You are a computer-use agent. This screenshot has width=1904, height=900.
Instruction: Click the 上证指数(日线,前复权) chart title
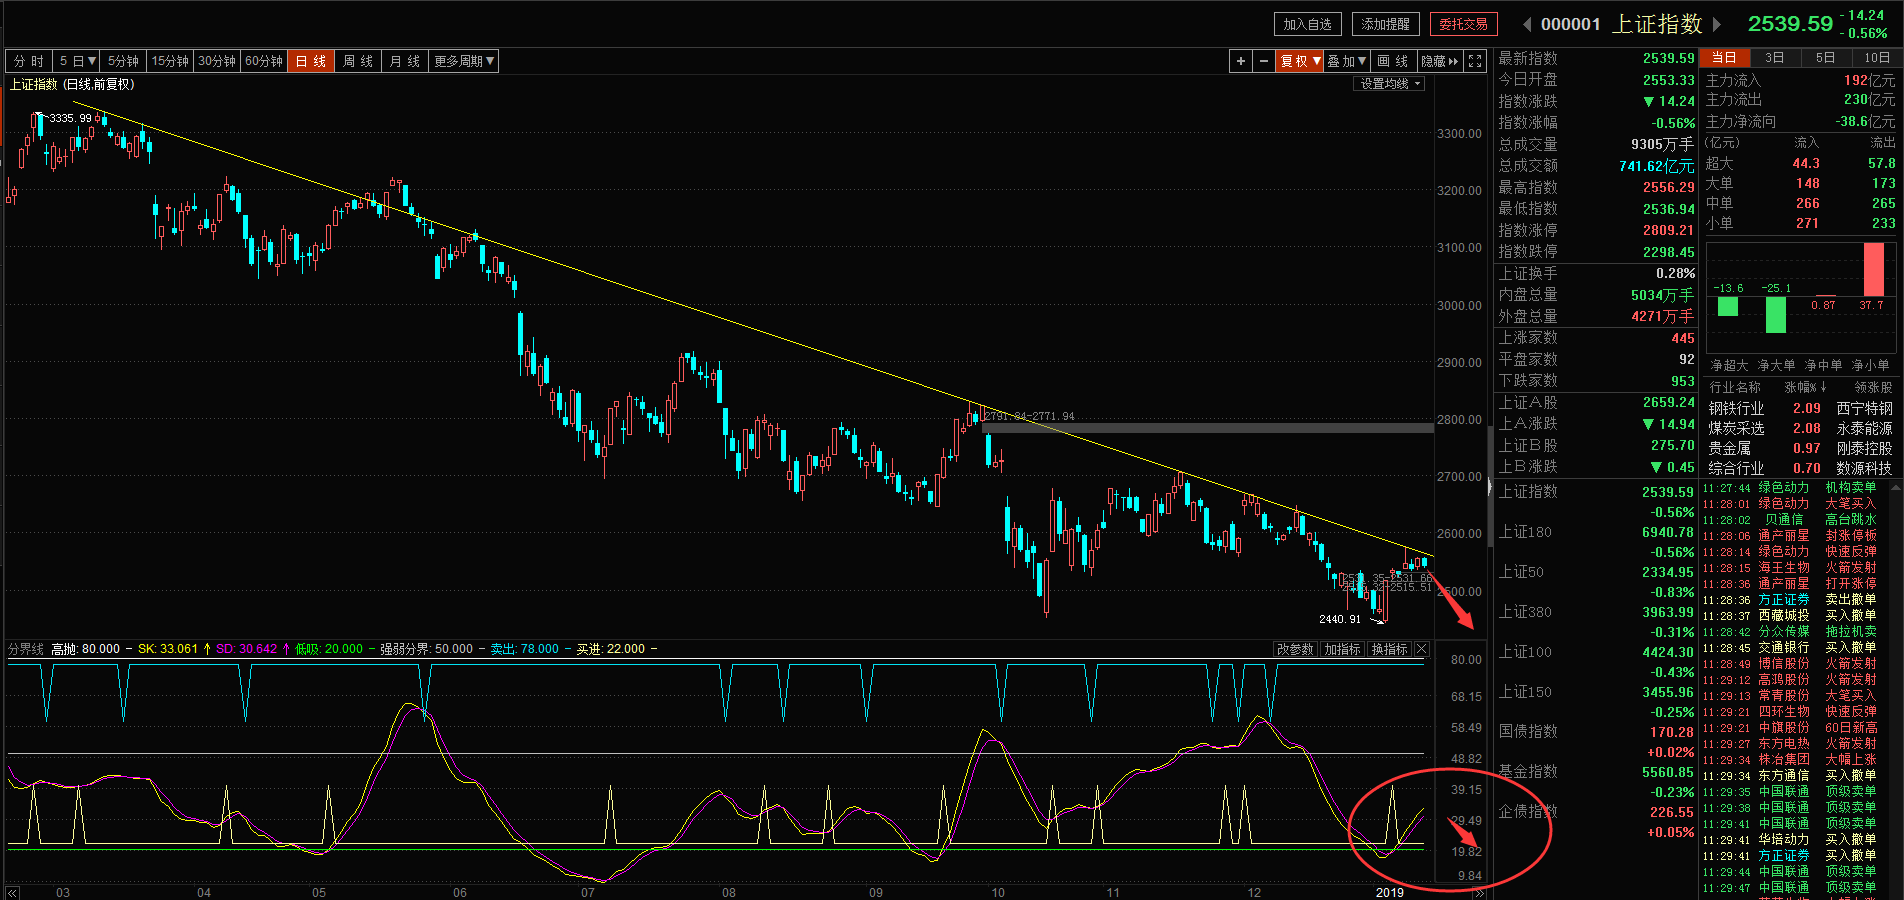72,84
